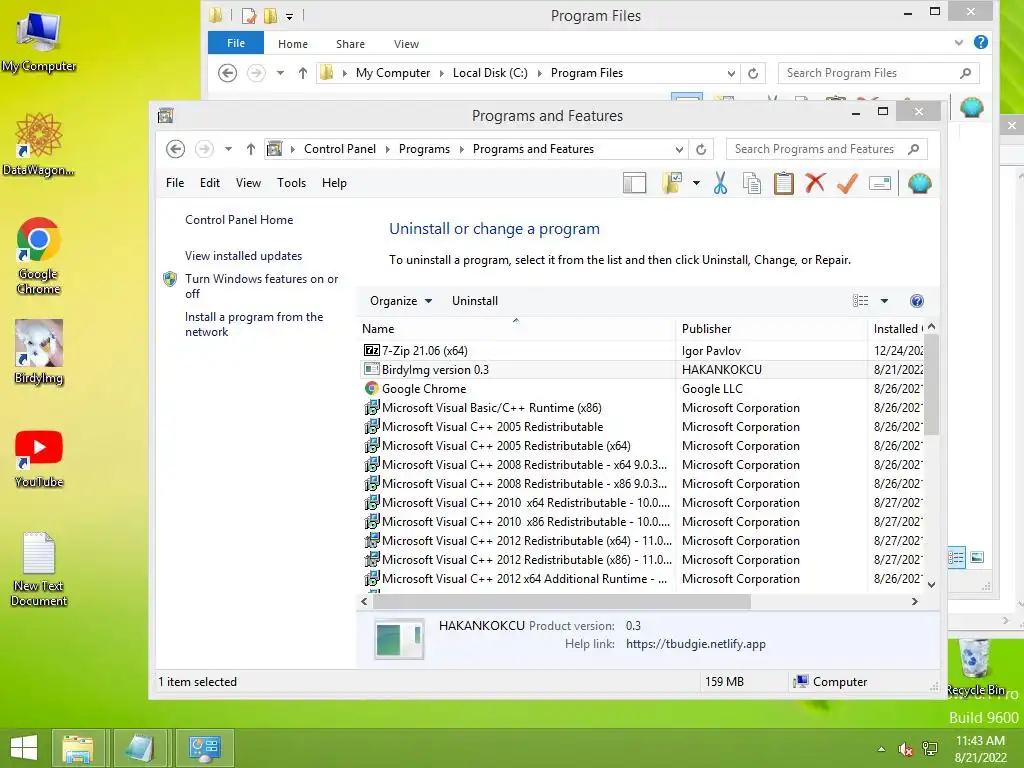Go up one level in Programs and Features
The image size is (1024, 768).
(x=250, y=150)
